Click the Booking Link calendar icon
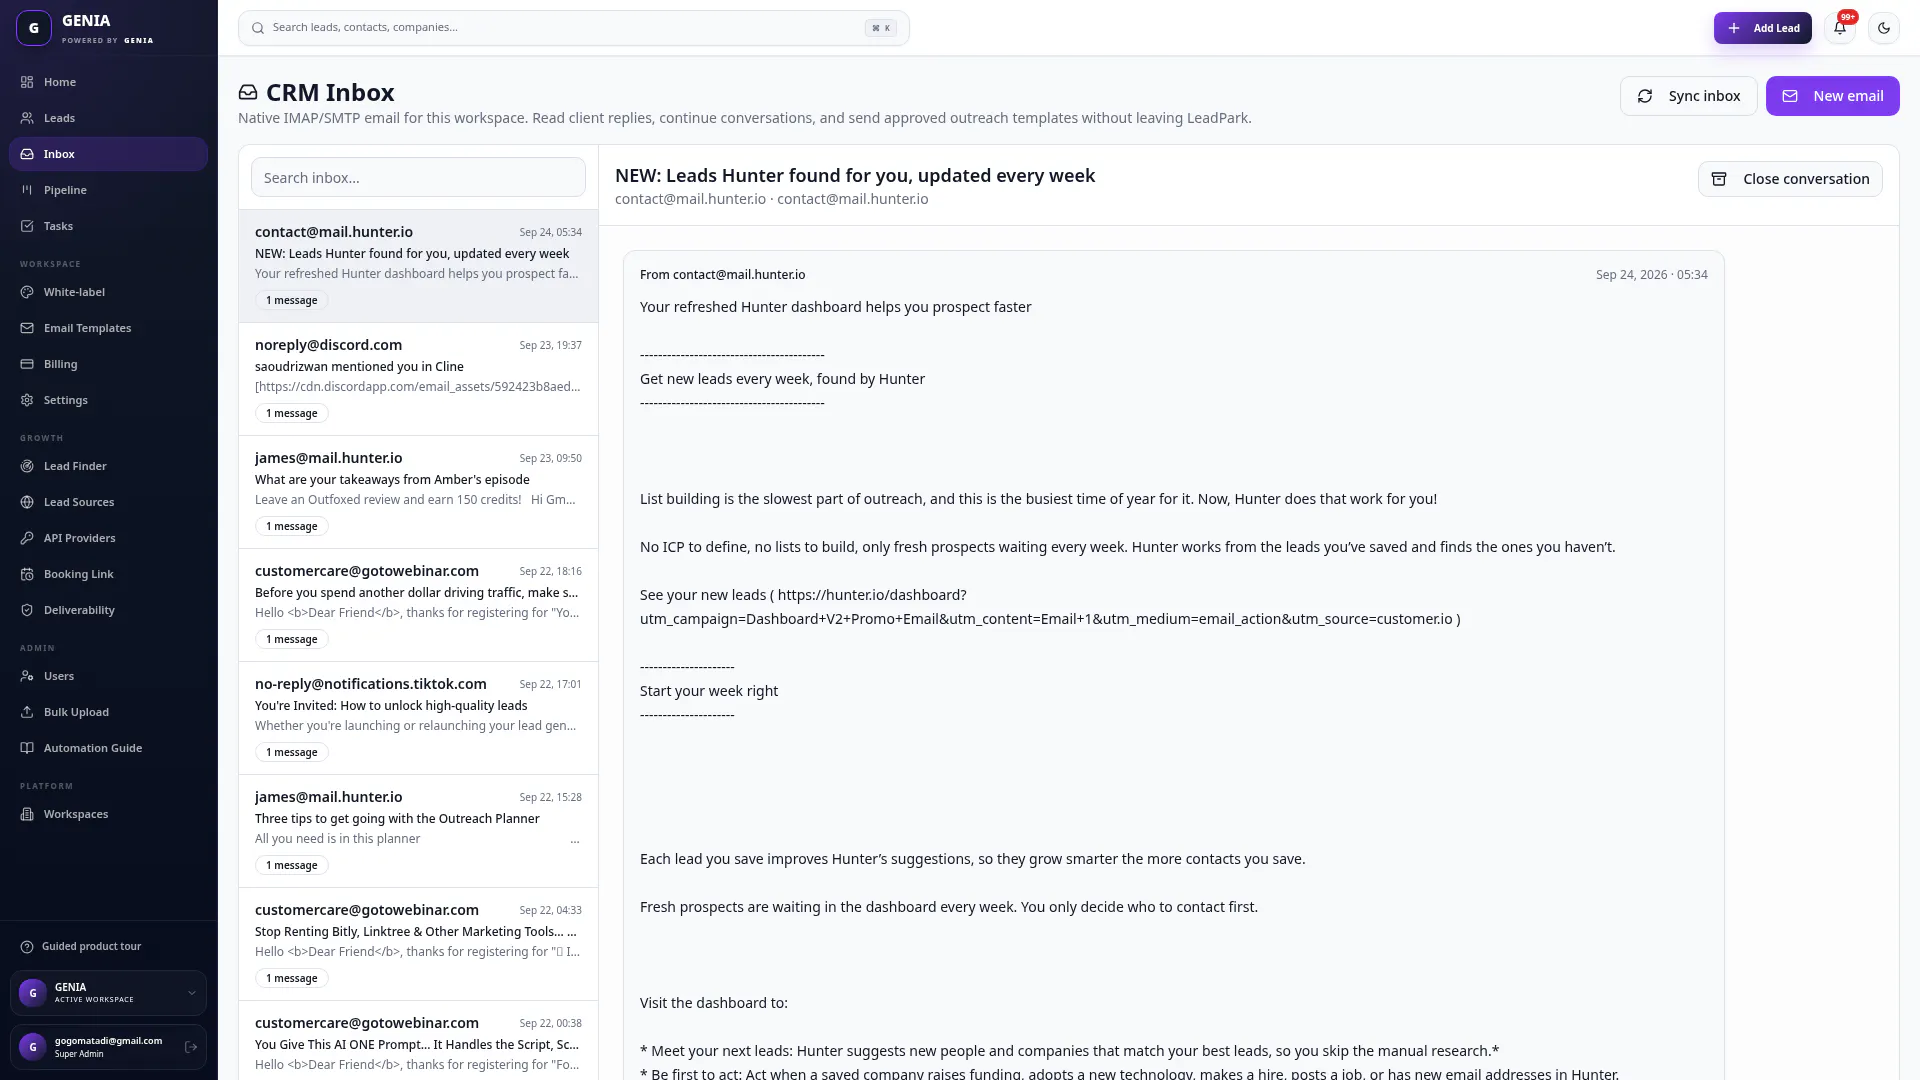The image size is (1920, 1080). [27, 574]
